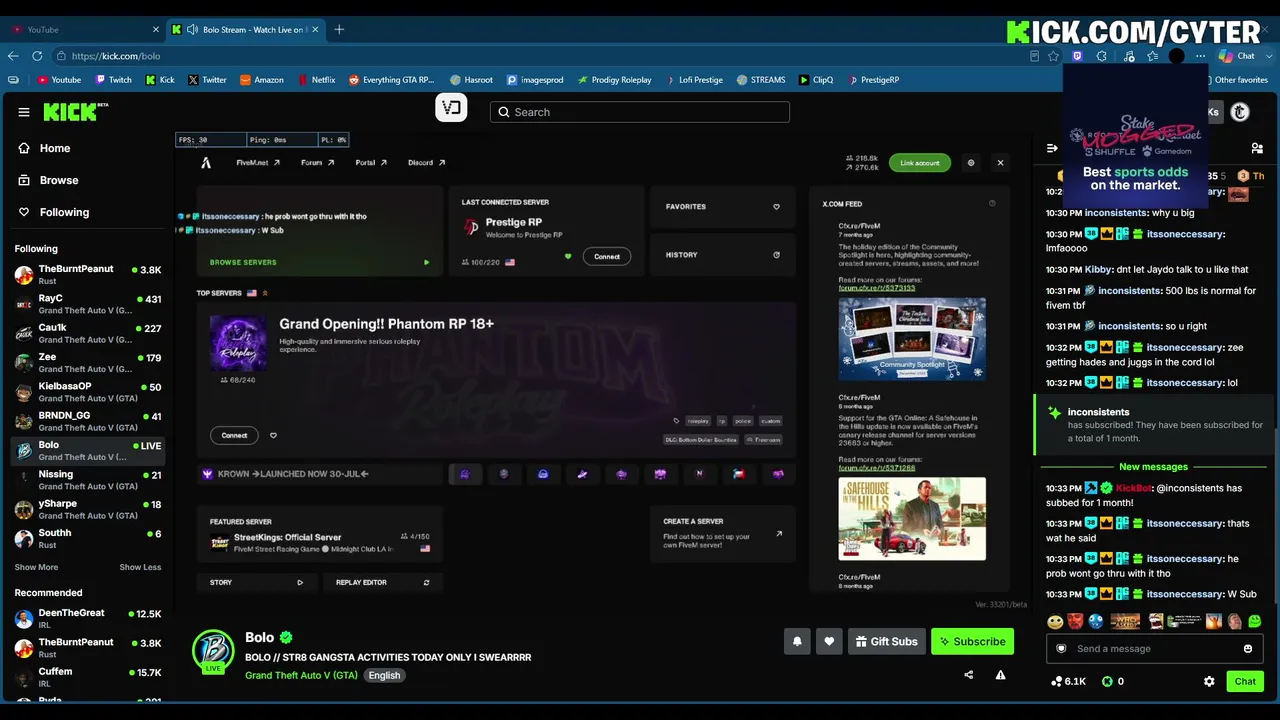Click the Kick search field
This screenshot has width=1280, height=720.
coord(640,112)
